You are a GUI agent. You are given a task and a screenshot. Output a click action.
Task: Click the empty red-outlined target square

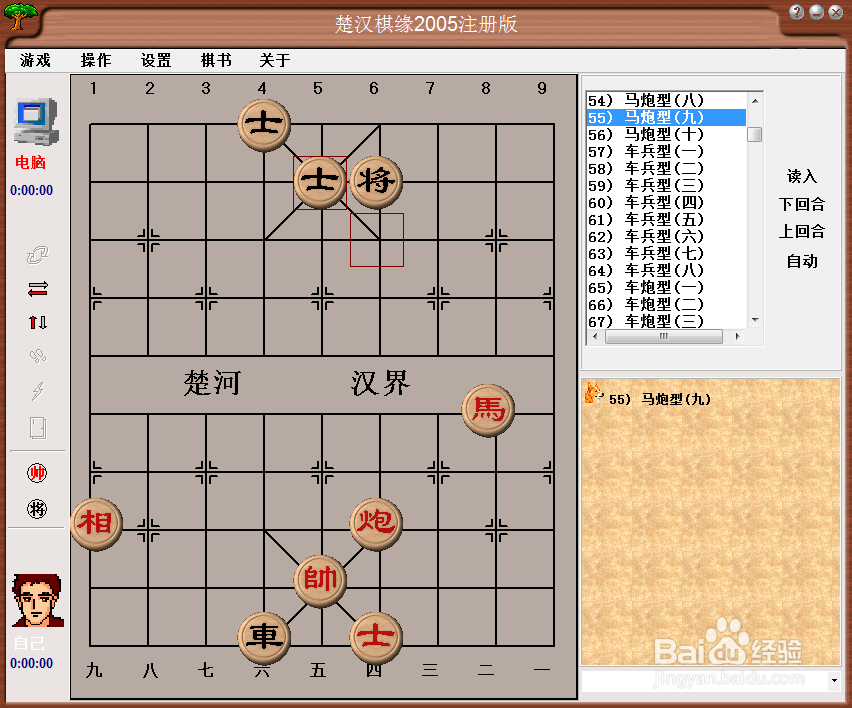377,240
